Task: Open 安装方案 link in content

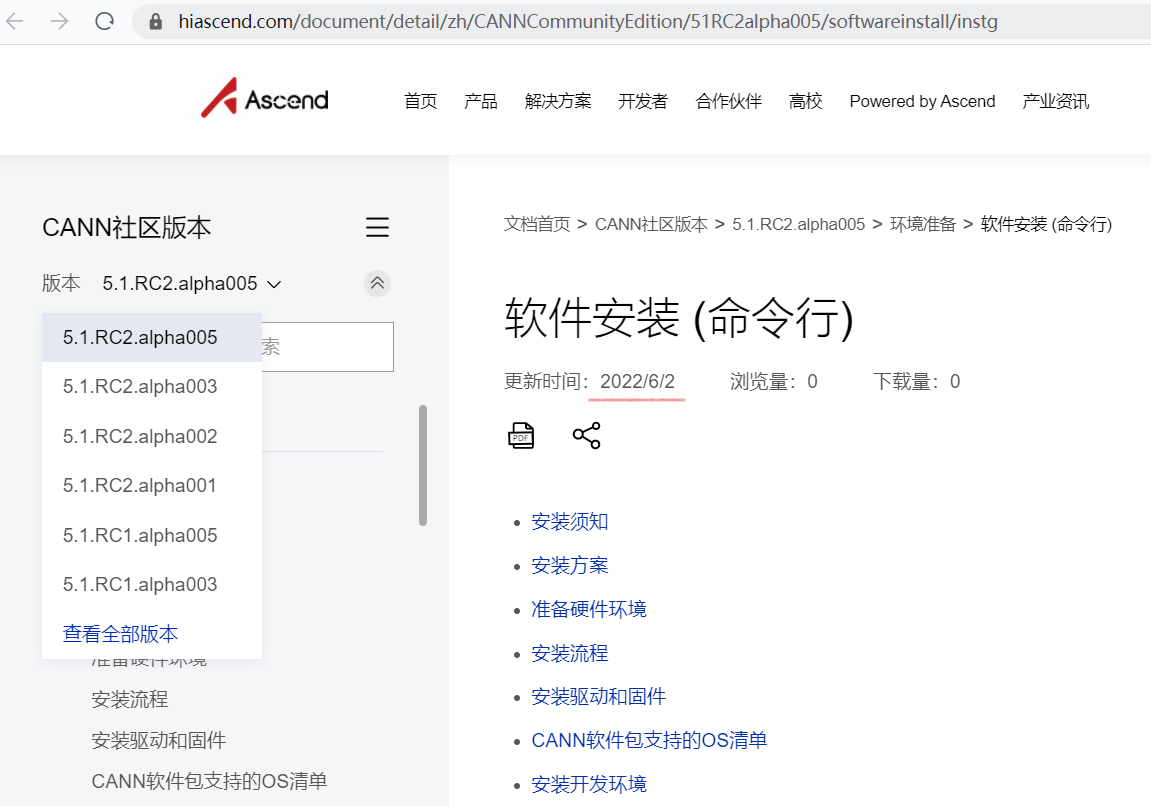Action: coord(570,565)
